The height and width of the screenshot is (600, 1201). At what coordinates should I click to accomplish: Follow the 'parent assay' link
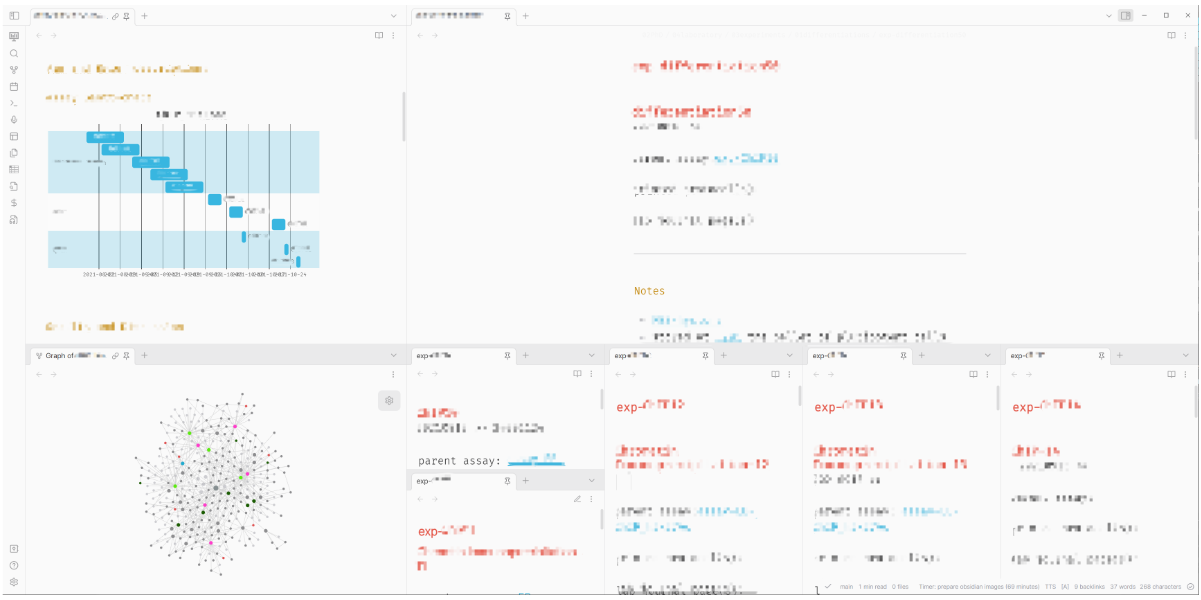tap(536, 461)
